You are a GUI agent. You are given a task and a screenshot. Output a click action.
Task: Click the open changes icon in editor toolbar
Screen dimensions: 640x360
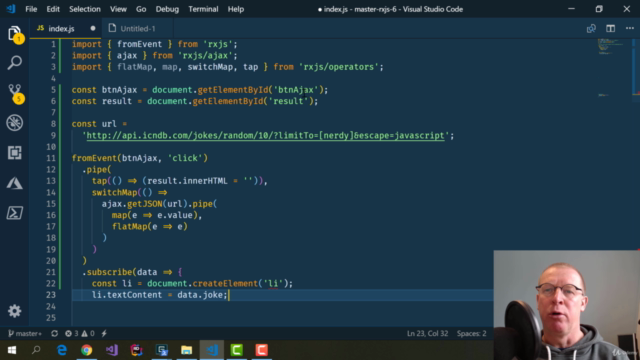pyautogui.click(x=591, y=29)
